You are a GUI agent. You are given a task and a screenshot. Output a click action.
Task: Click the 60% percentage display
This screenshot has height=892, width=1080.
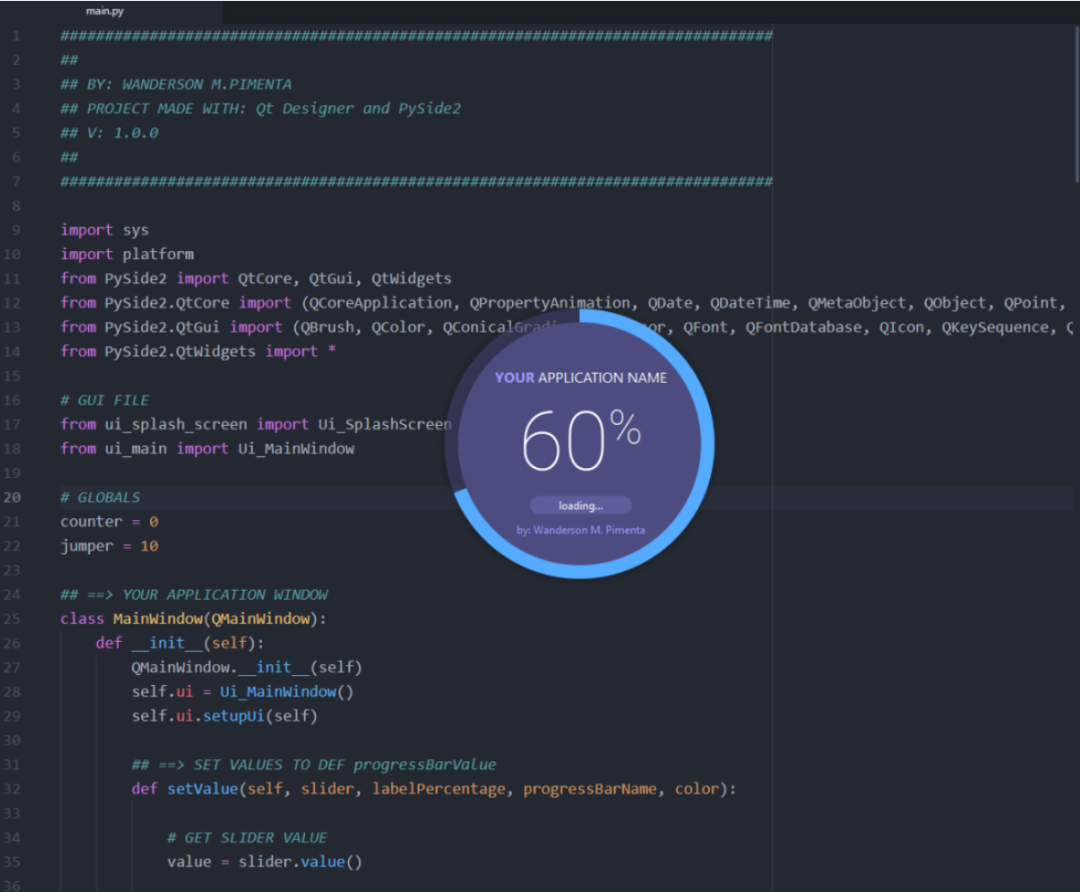click(x=580, y=440)
